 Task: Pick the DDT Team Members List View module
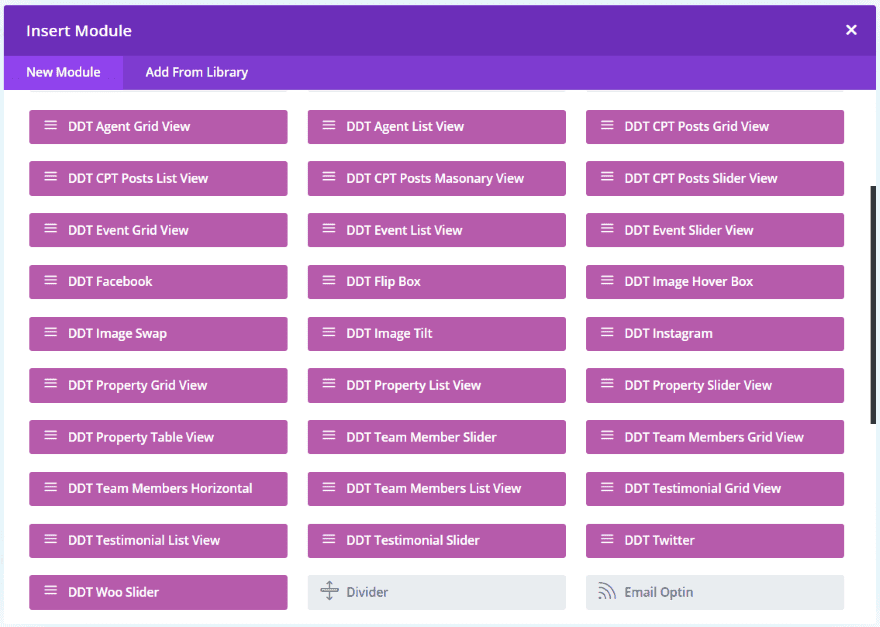[437, 489]
